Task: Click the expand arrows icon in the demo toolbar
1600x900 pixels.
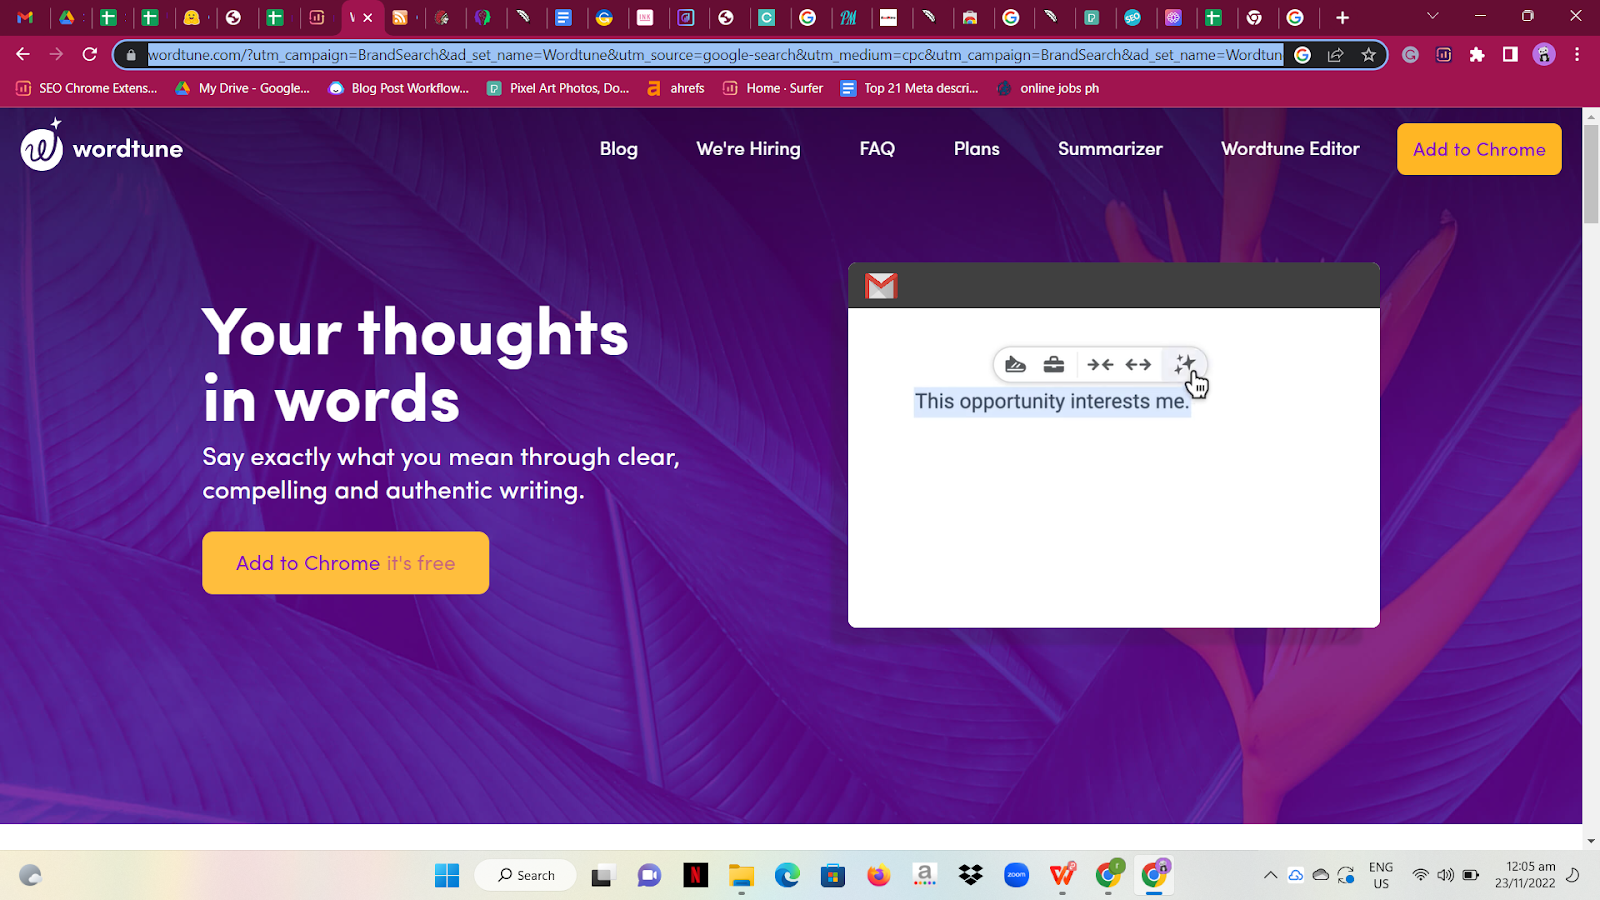Action: (x=1138, y=364)
